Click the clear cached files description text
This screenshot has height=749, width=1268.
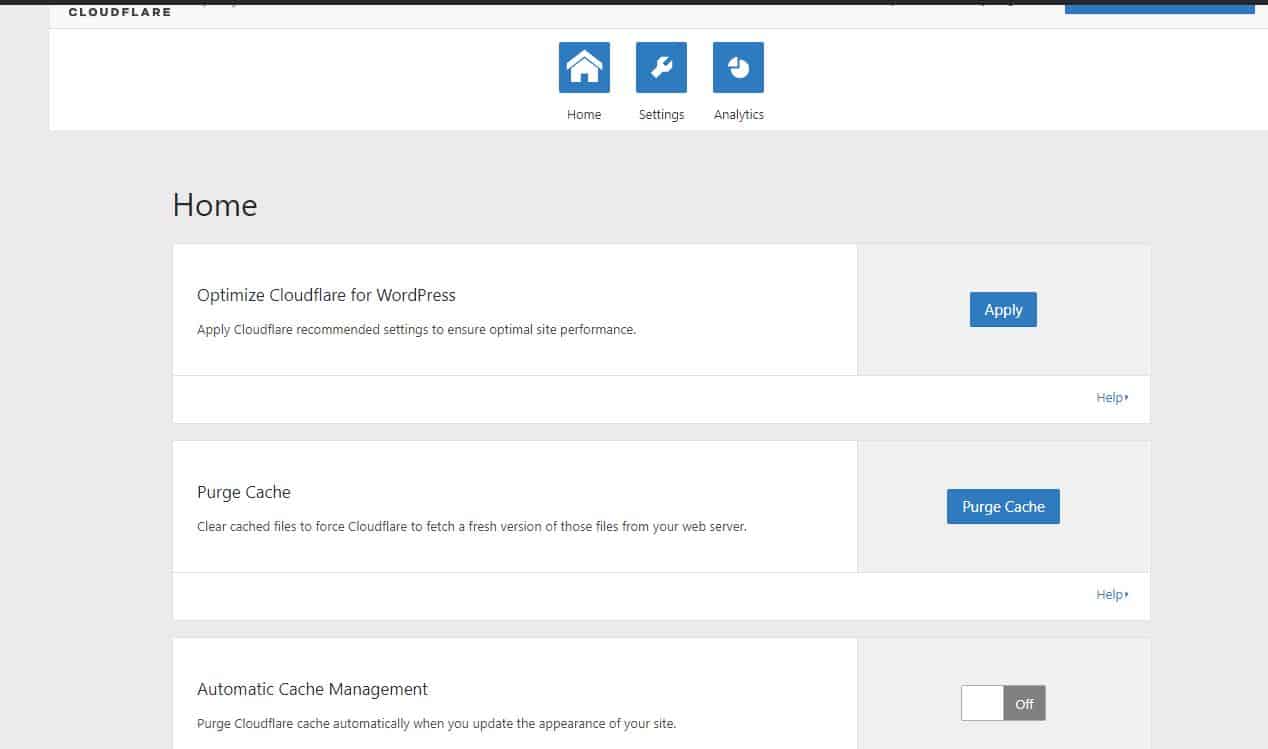click(471, 526)
